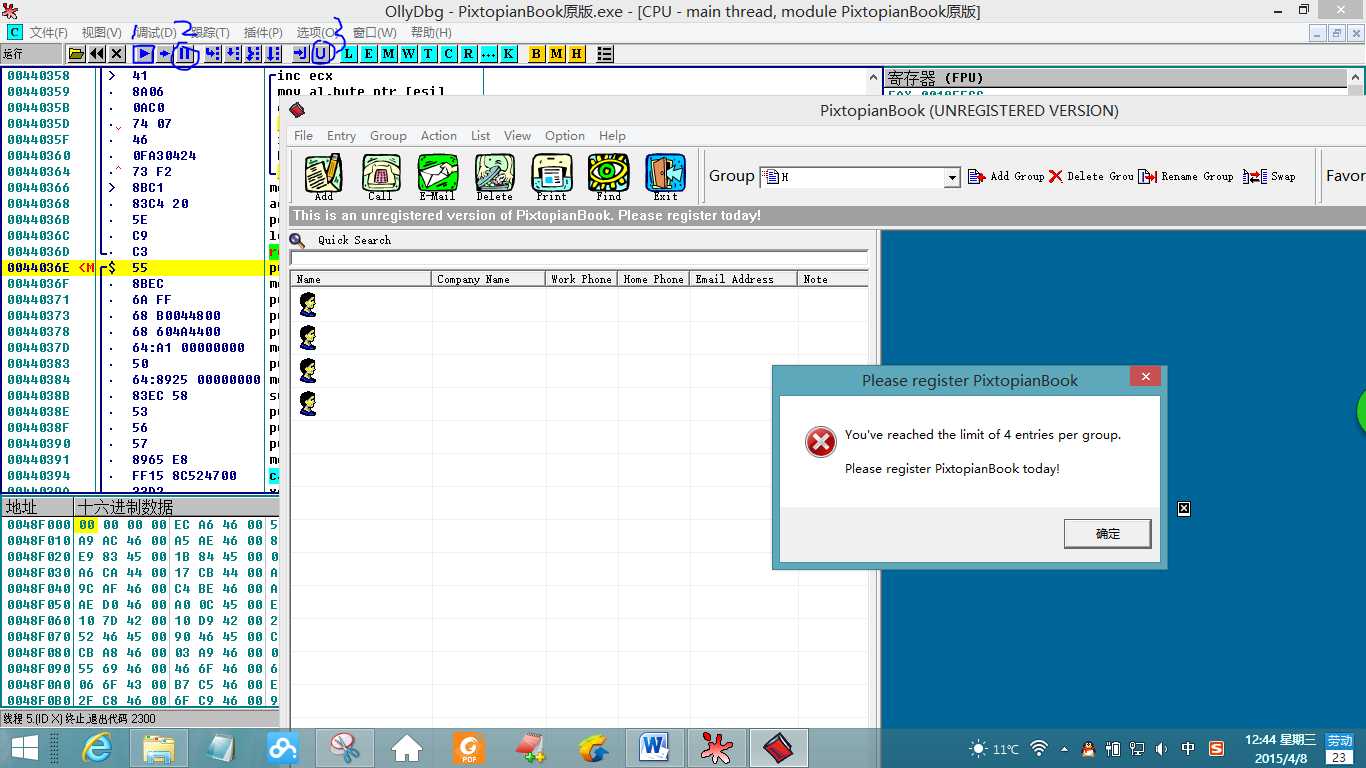Sort by Company Name column header

[x=489, y=279]
